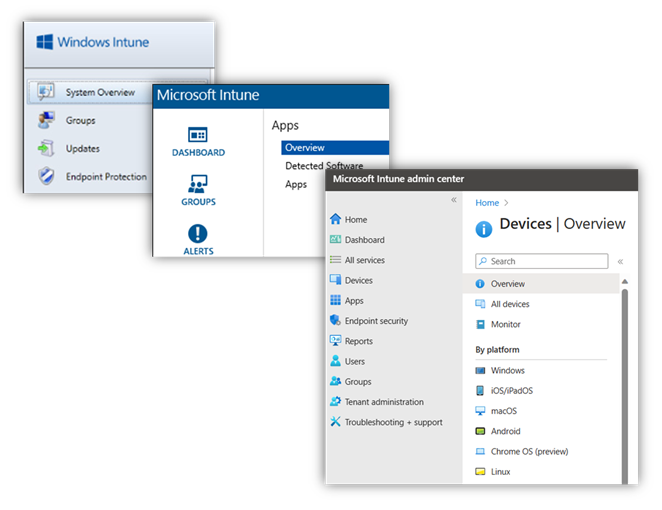Open the Home breadcrumb link

[x=487, y=203]
